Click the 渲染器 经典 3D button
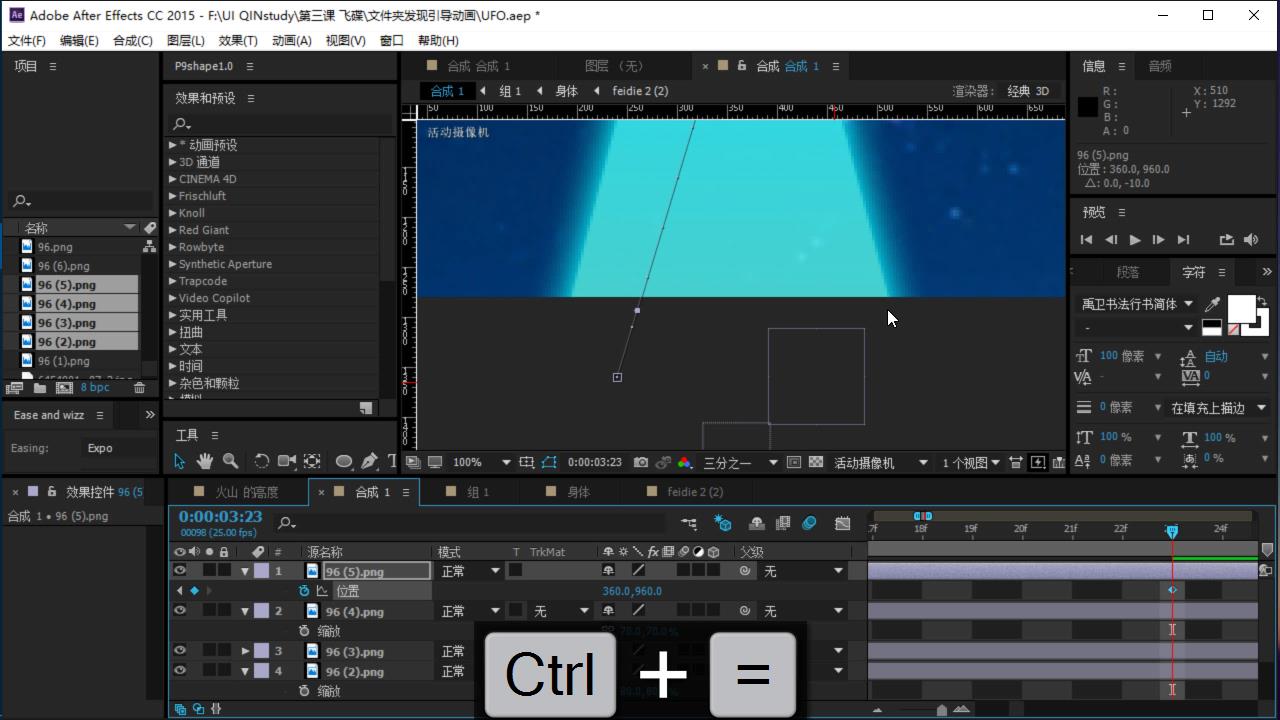The width and height of the screenshot is (1280, 720). [1028, 91]
